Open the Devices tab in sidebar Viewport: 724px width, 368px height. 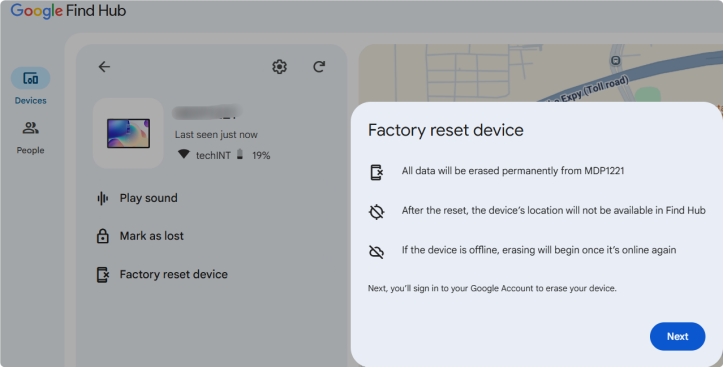click(x=30, y=86)
